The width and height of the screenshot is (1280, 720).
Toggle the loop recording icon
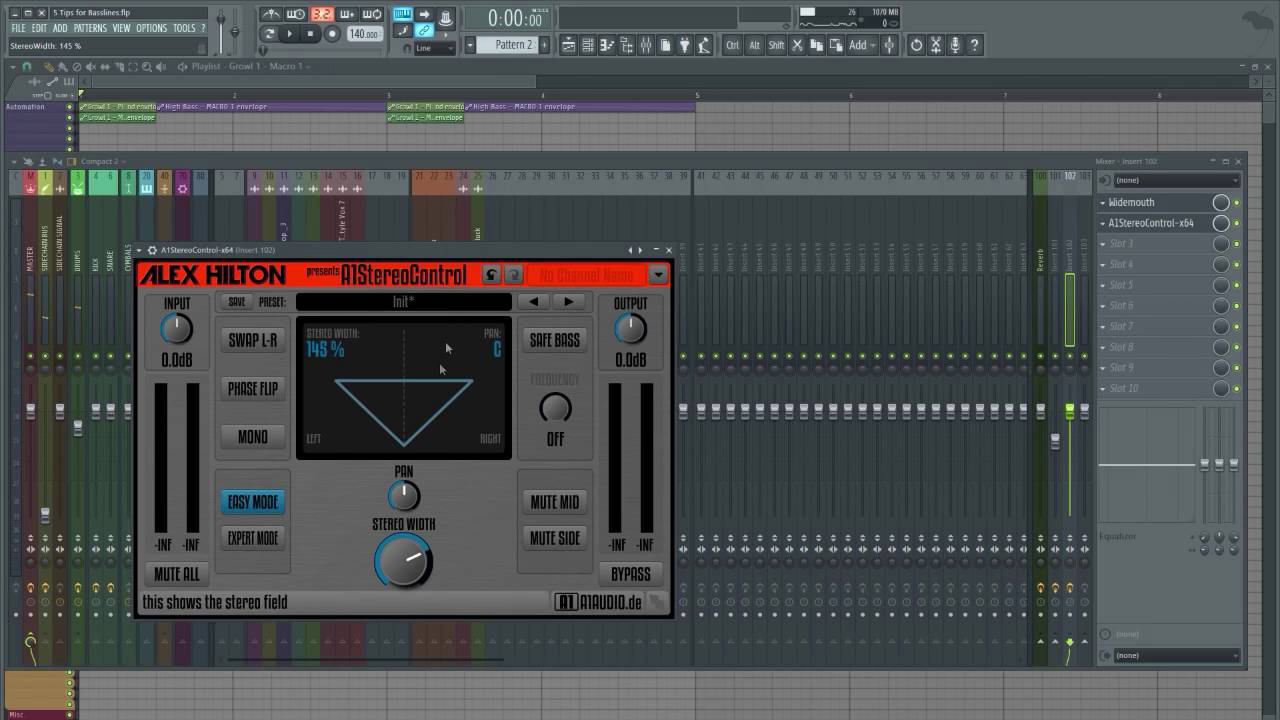pyautogui.click(x=371, y=14)
